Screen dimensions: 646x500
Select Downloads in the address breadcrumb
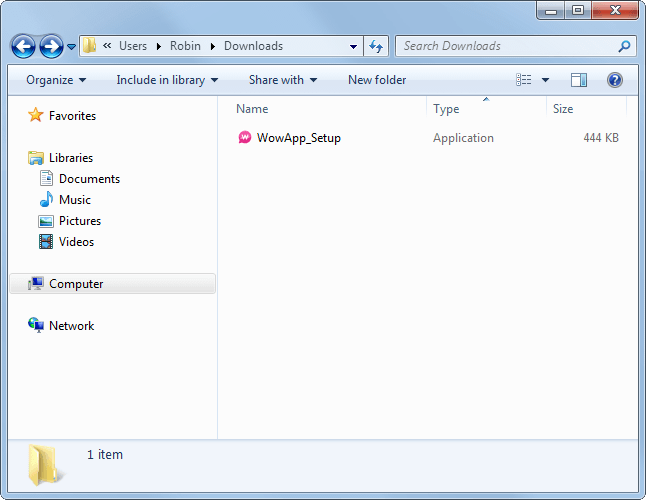pos(253,46)
